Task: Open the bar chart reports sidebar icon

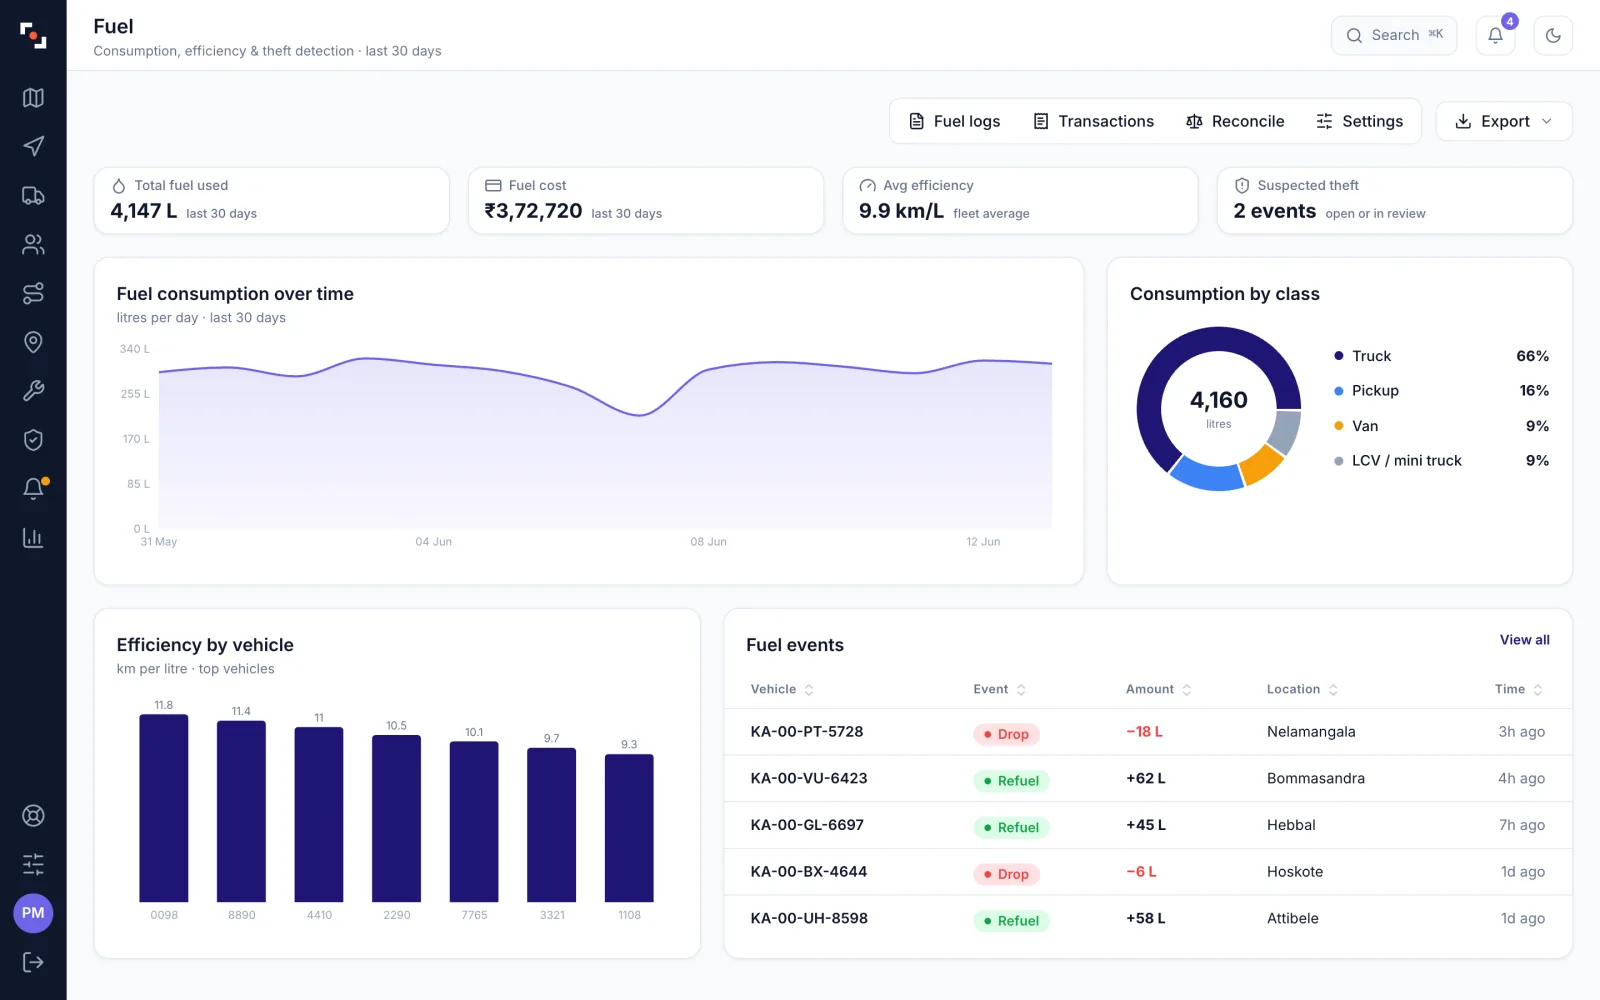Action: (x=33, y=538)
